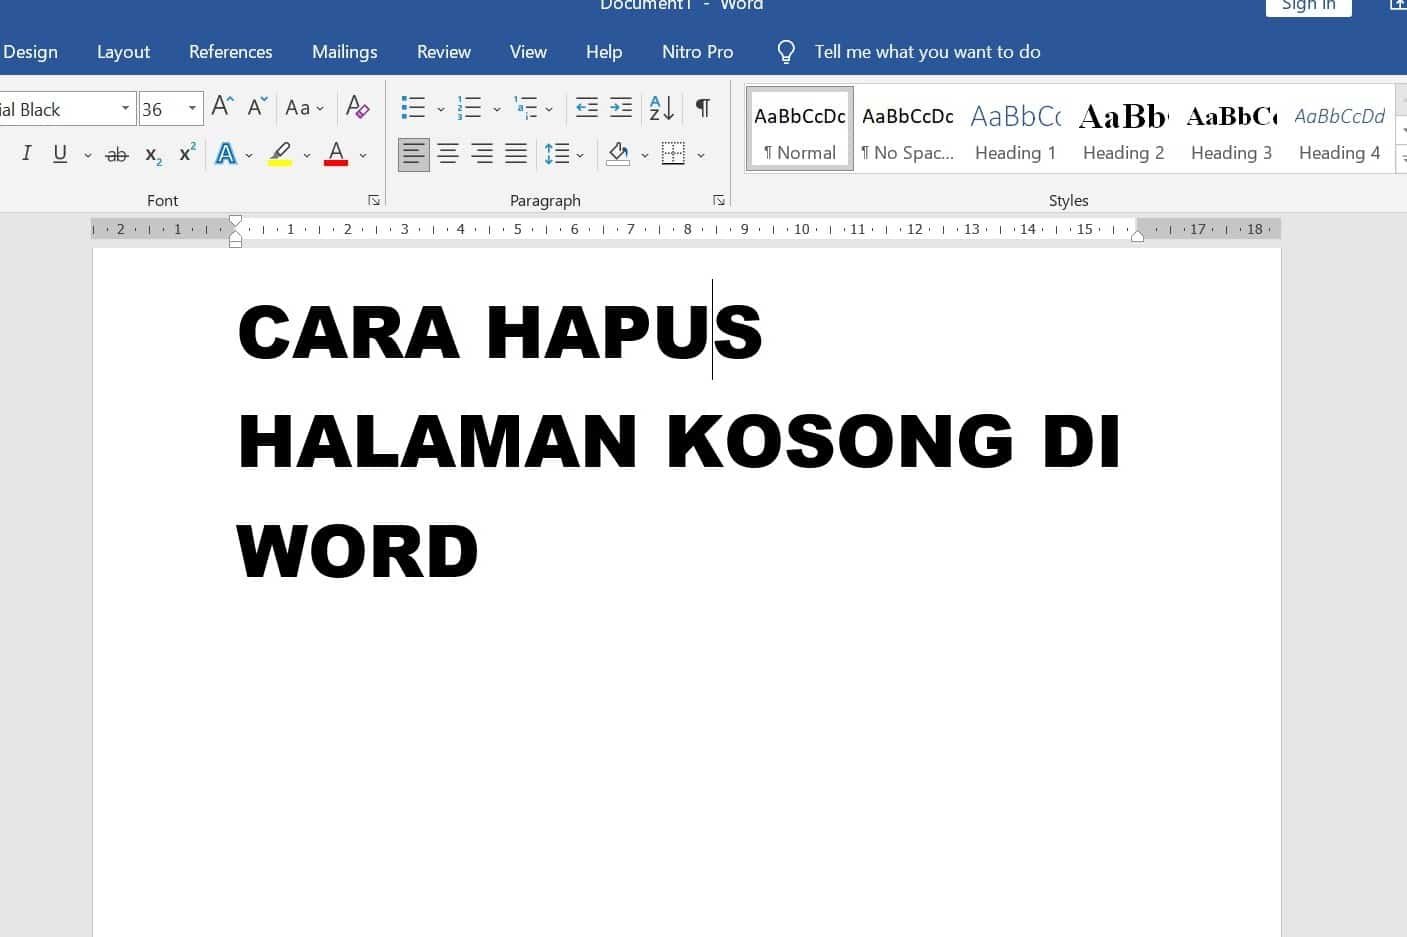Toggle Center text alignment
This screenshot has height=937, width=1407.
coord(448,154)
